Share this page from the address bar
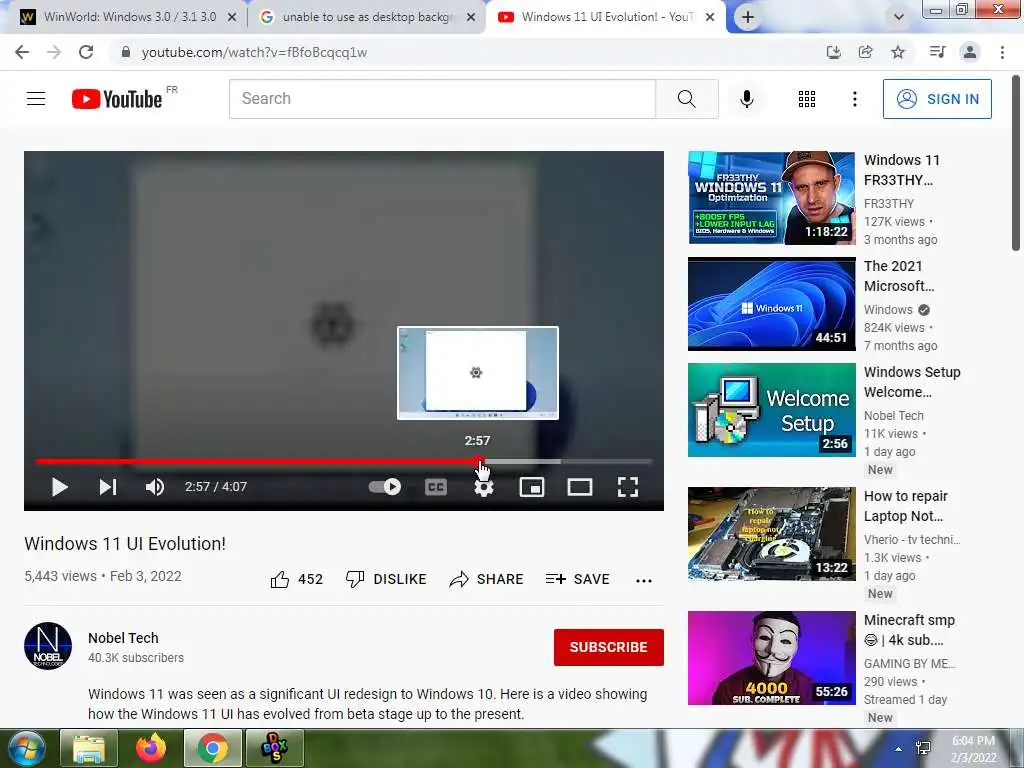The height and width of the screenshot is (768, 1024). [x=865, y=52]
